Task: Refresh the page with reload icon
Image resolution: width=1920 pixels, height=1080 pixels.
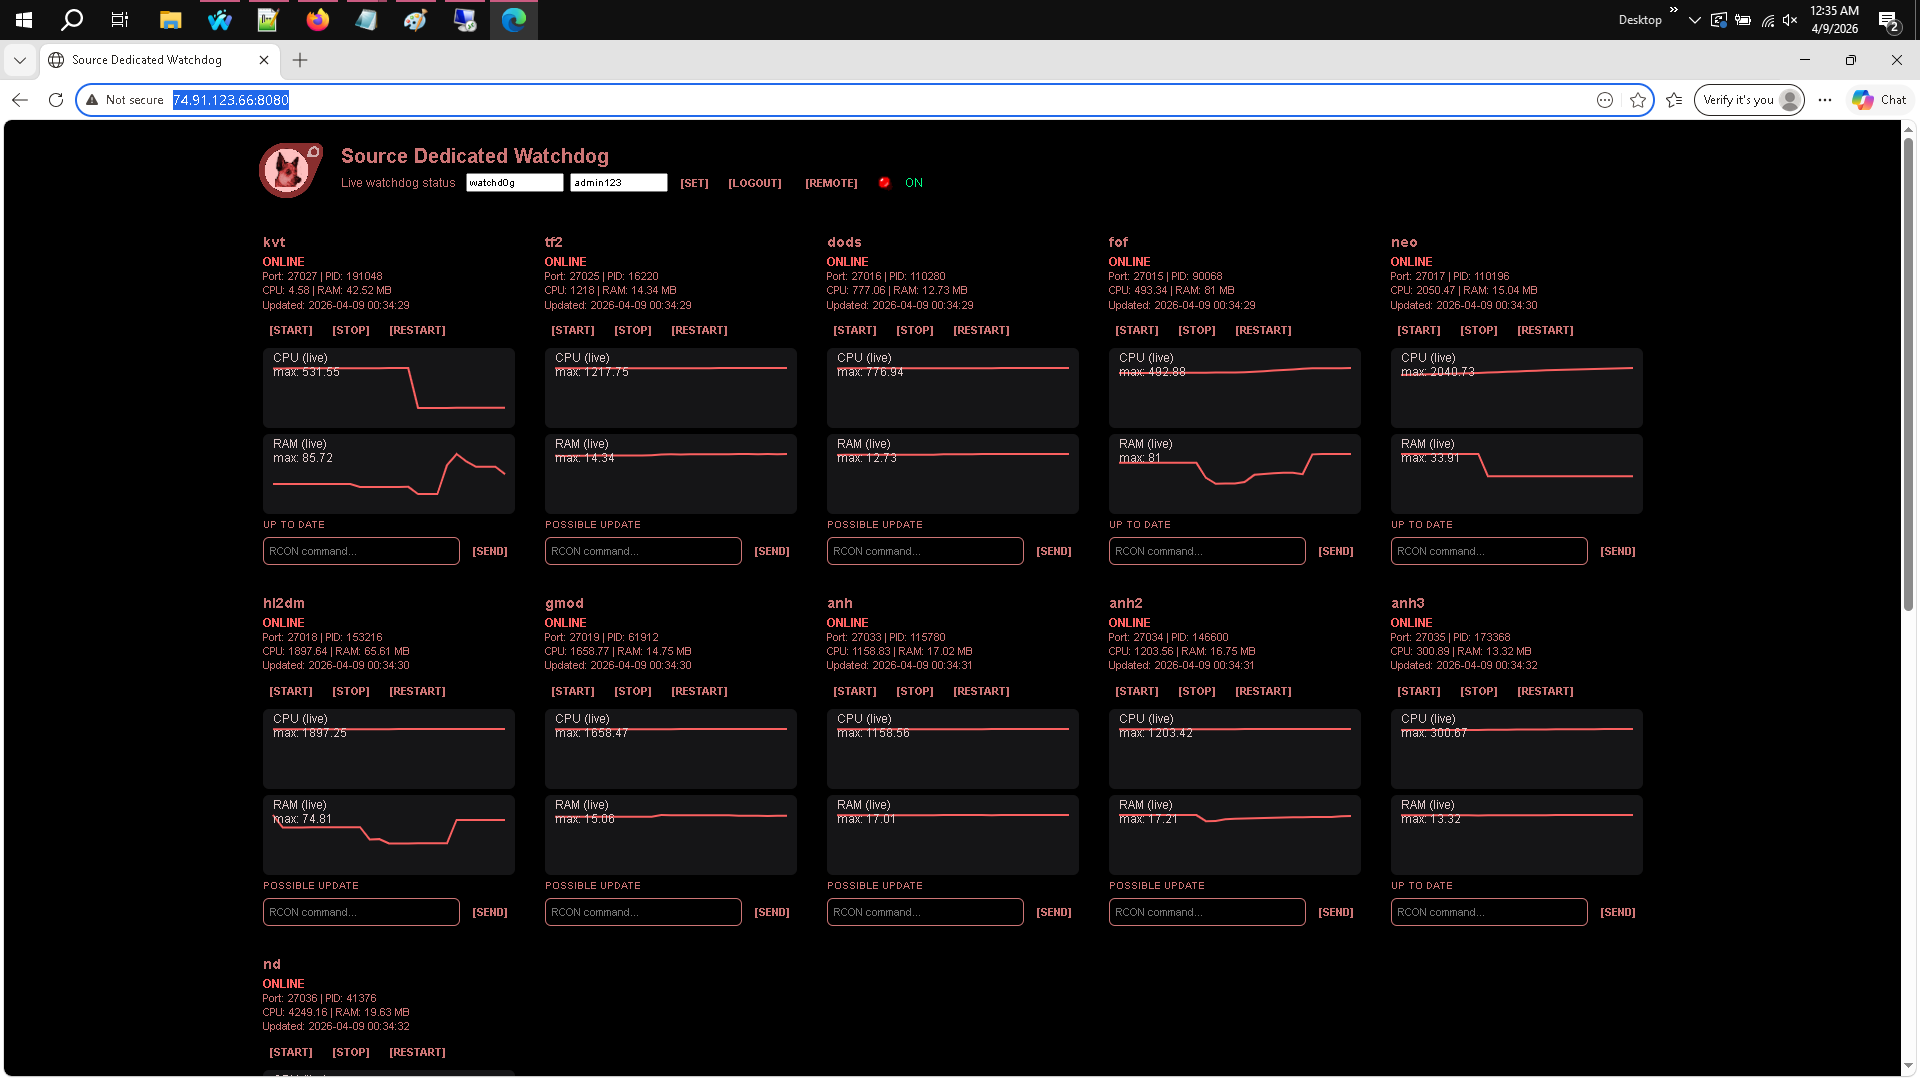Action: 56,100
